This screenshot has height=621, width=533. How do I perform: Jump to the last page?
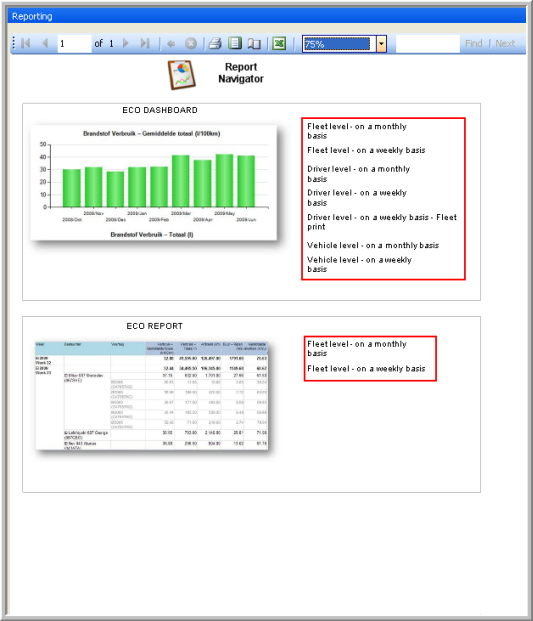(x=145, y=43)
